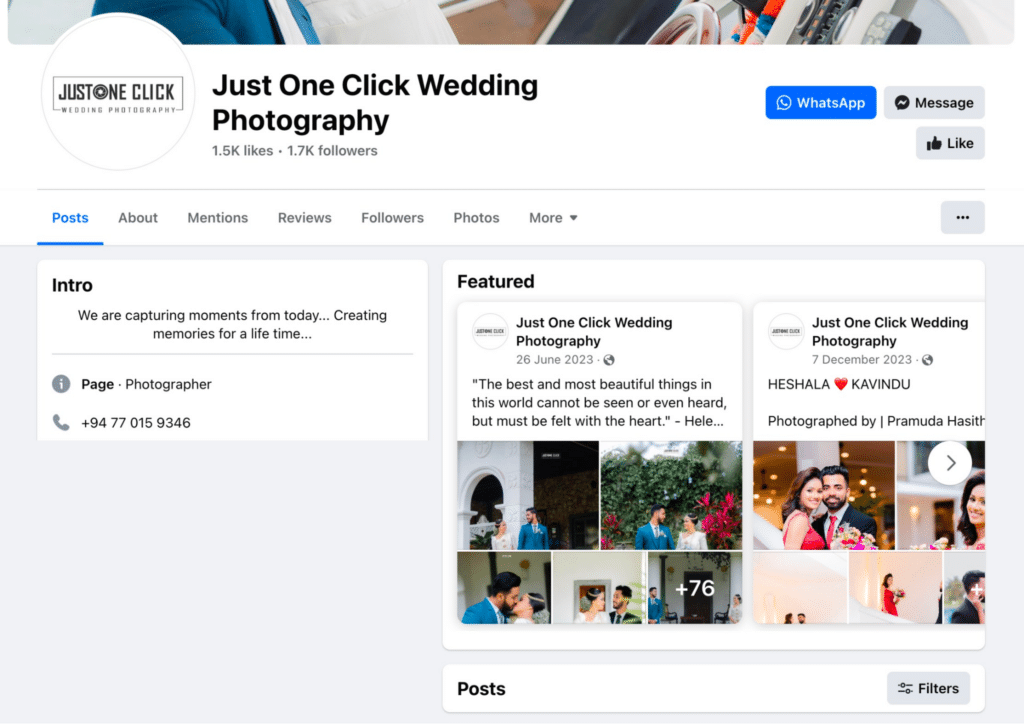Click the HESHALA KAVINDU post caption
The image size is (1024, 724).
[839, 385]
